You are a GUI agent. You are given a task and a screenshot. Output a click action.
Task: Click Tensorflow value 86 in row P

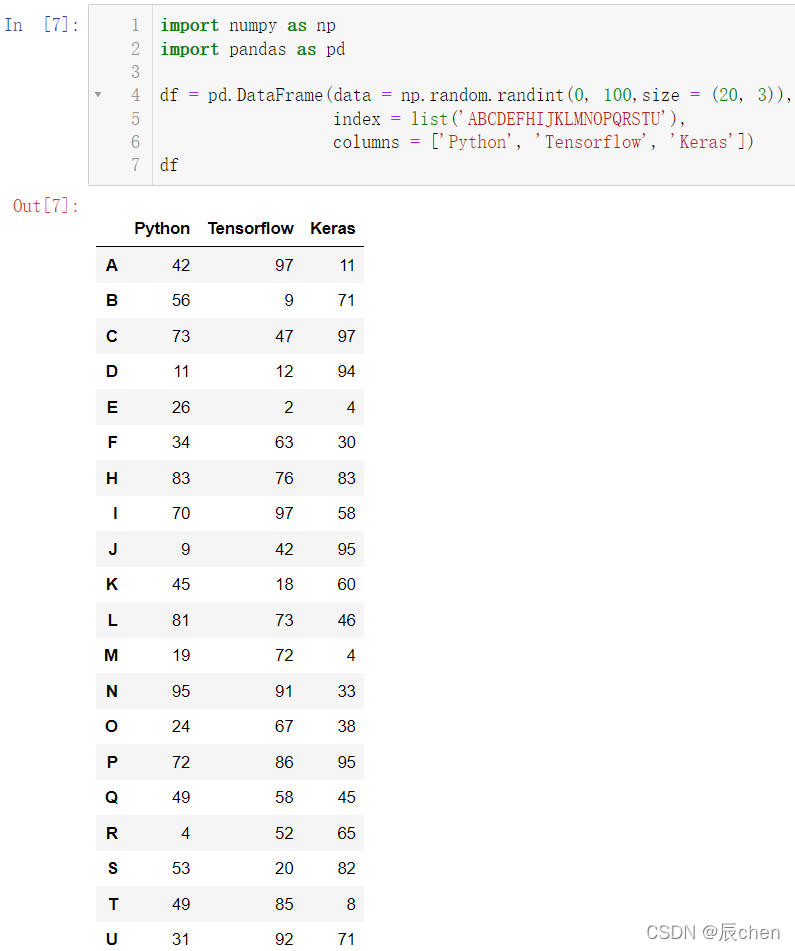284,762
